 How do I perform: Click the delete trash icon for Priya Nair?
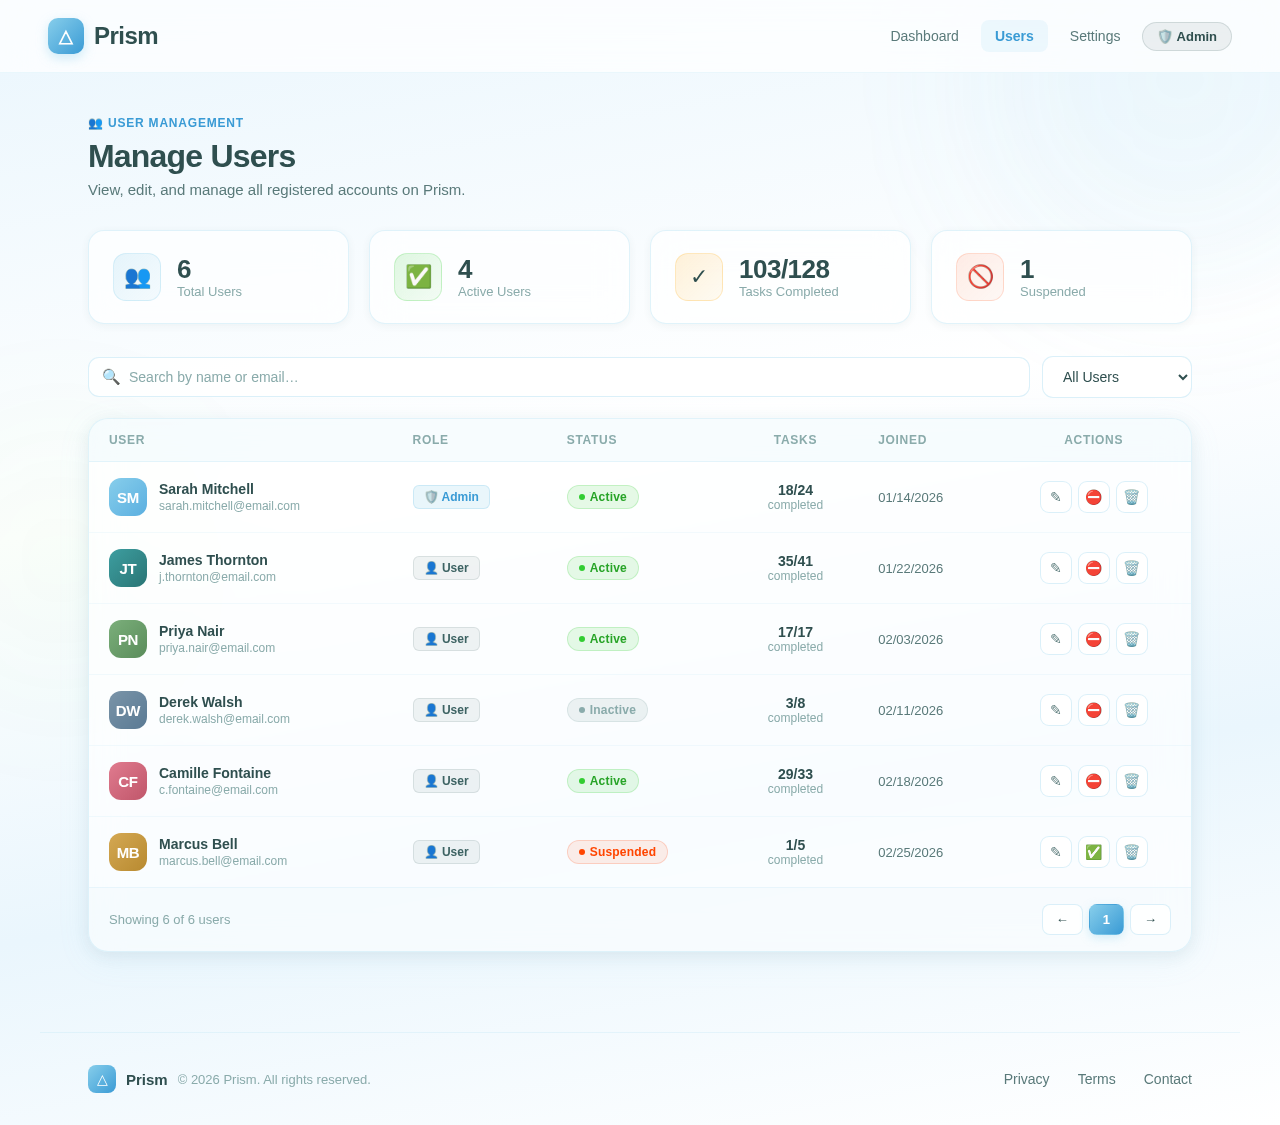tap(1132, 639)
